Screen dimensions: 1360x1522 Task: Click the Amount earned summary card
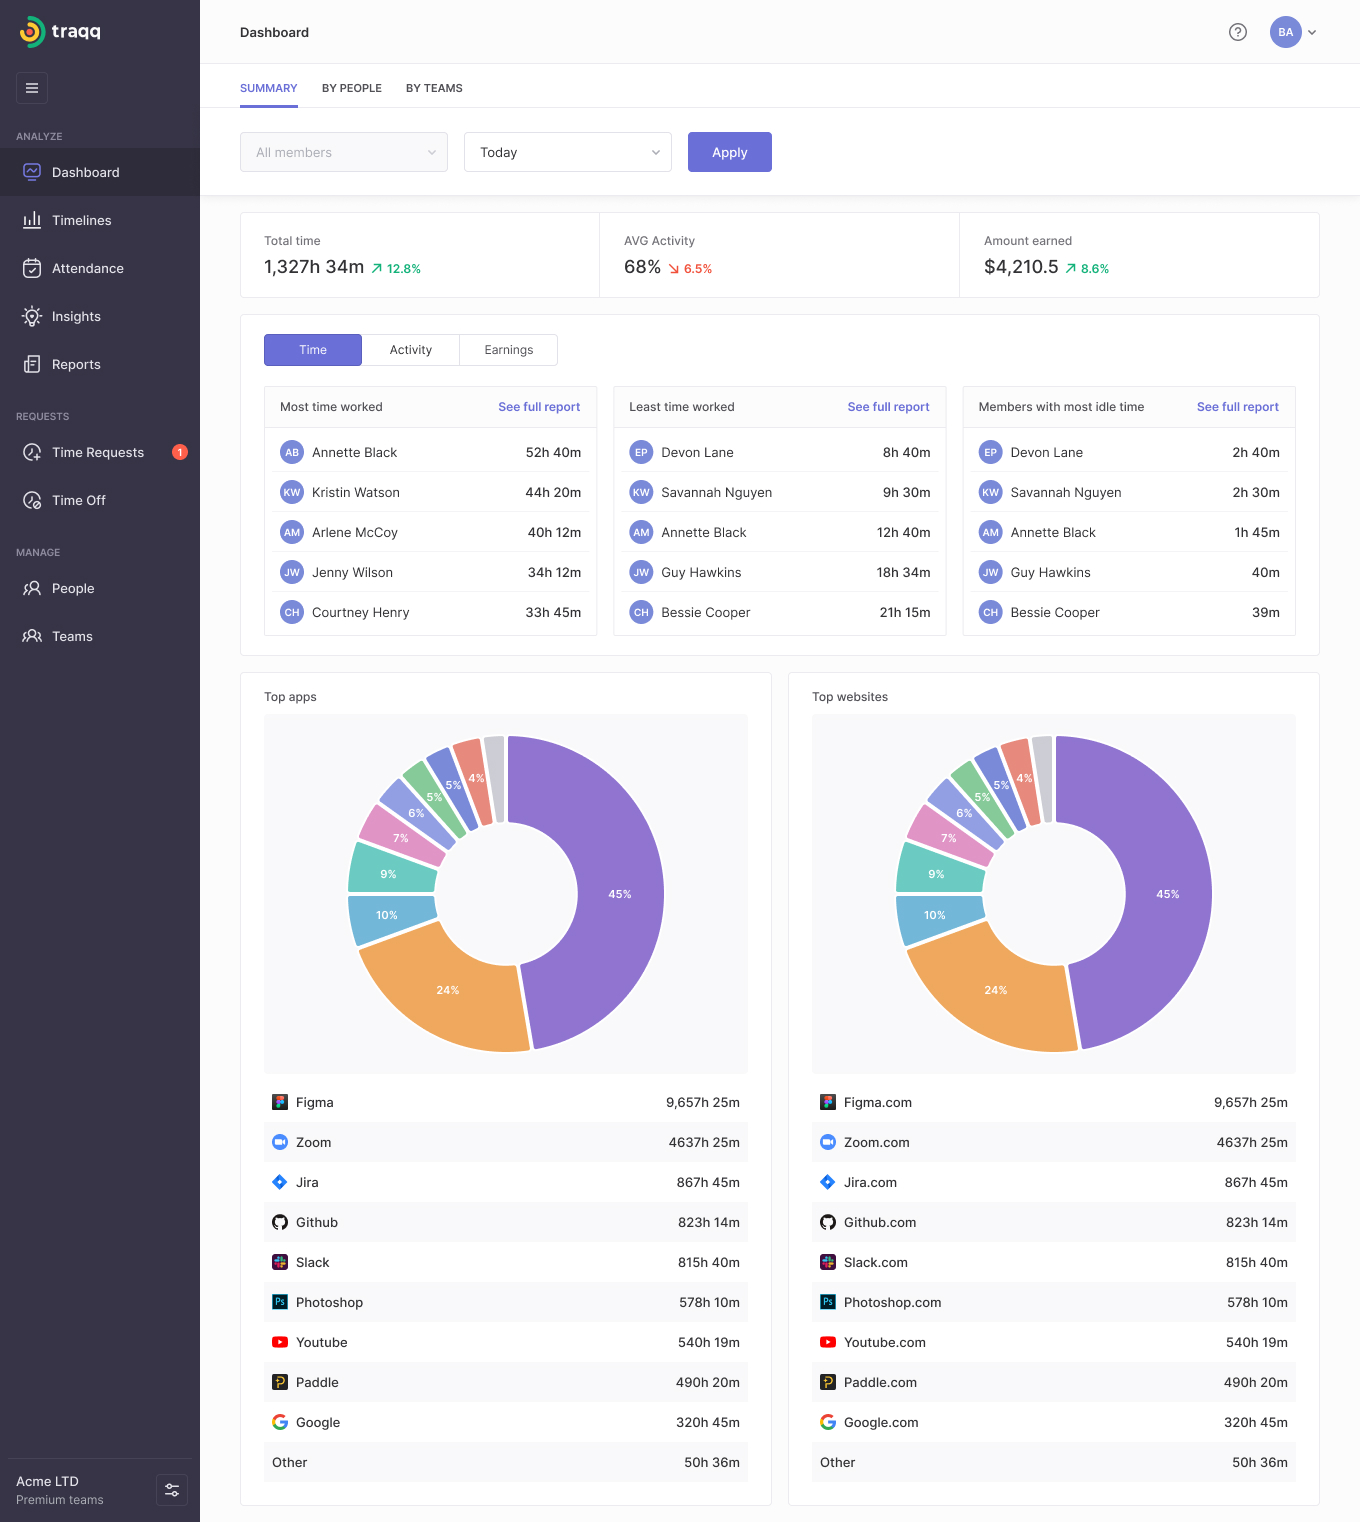point(1140,255)
